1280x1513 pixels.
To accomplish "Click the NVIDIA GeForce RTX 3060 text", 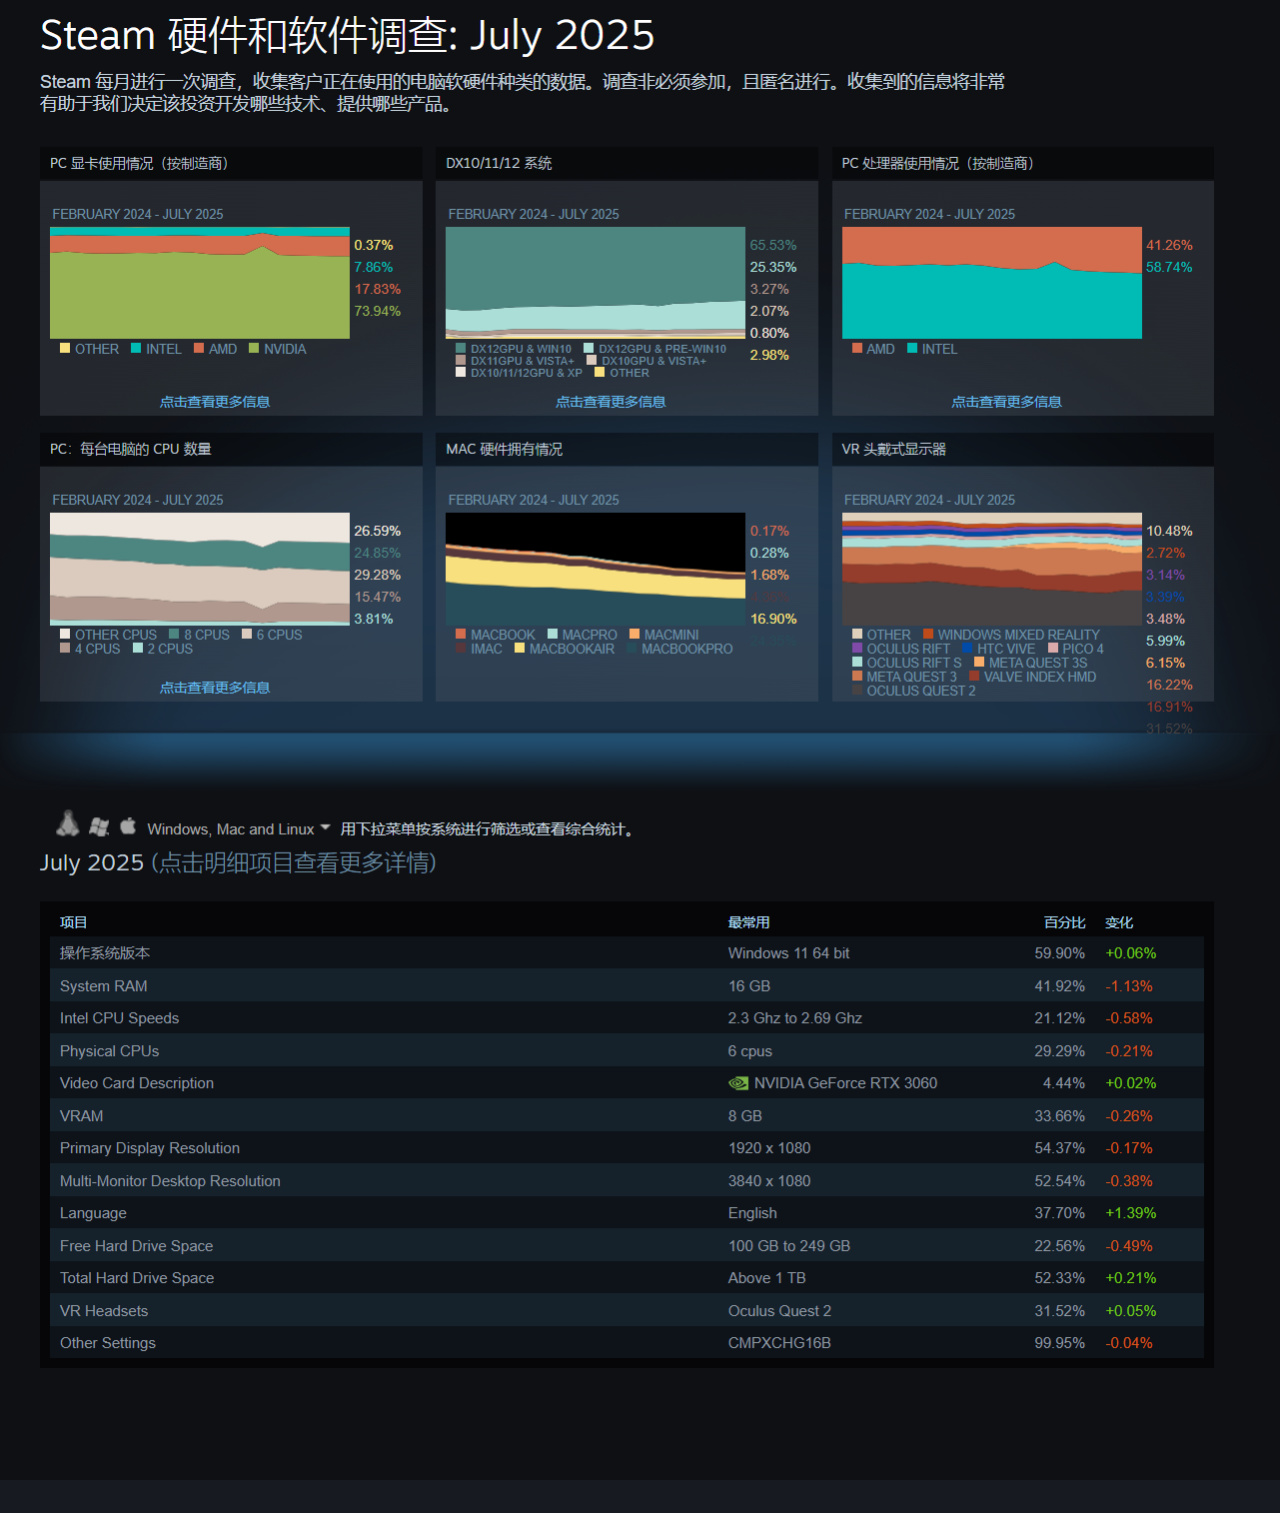I will click(846, 1083).
